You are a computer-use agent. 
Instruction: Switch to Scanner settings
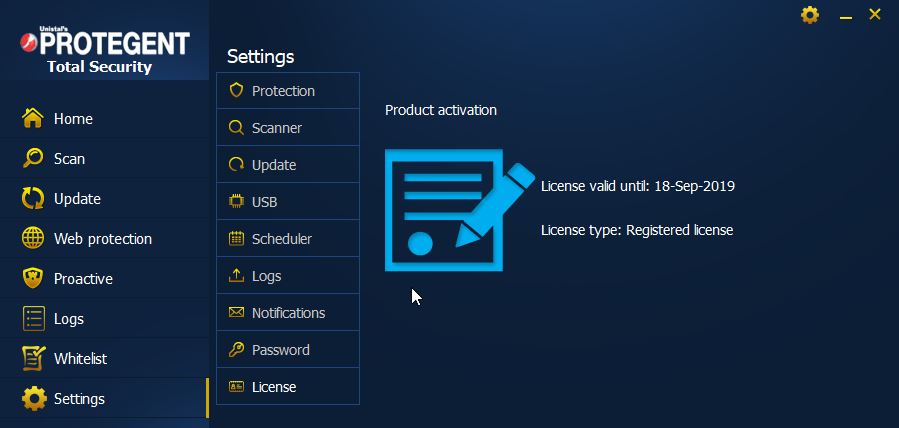[287, 128]
